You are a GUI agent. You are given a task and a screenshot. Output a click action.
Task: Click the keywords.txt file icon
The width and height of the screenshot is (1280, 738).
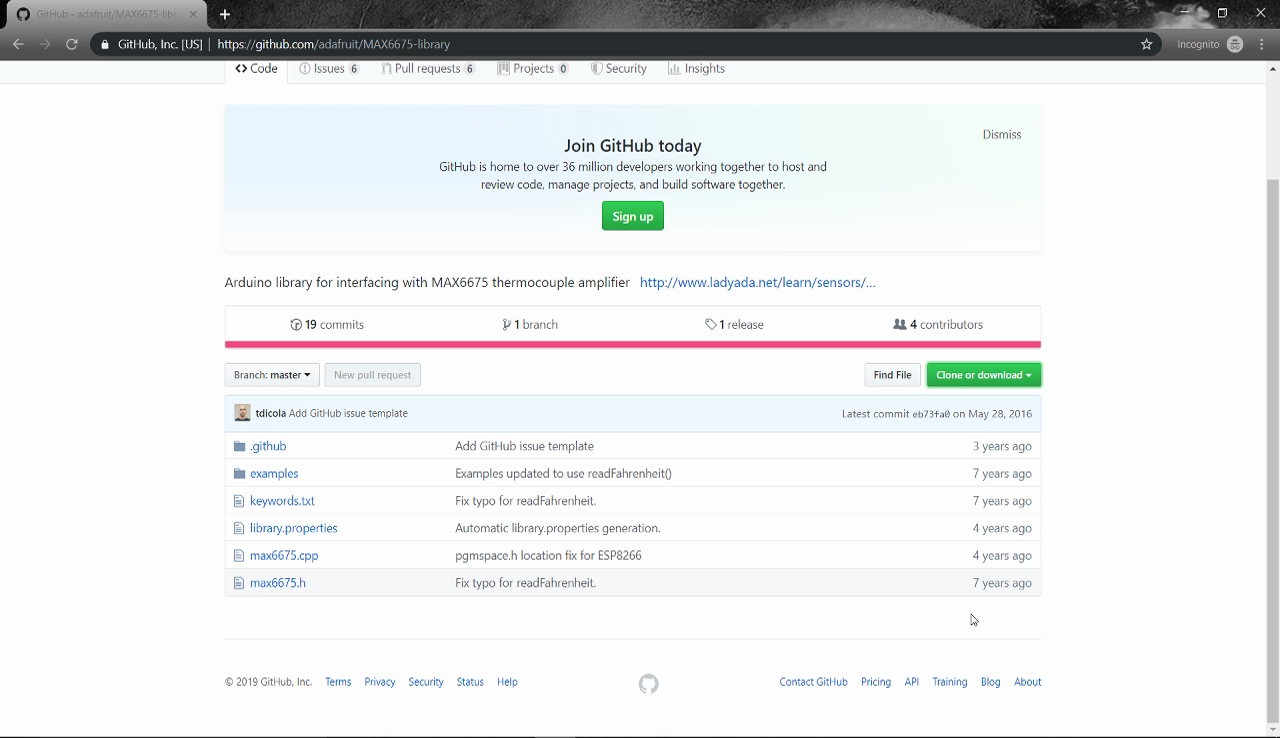pos(239,501)
